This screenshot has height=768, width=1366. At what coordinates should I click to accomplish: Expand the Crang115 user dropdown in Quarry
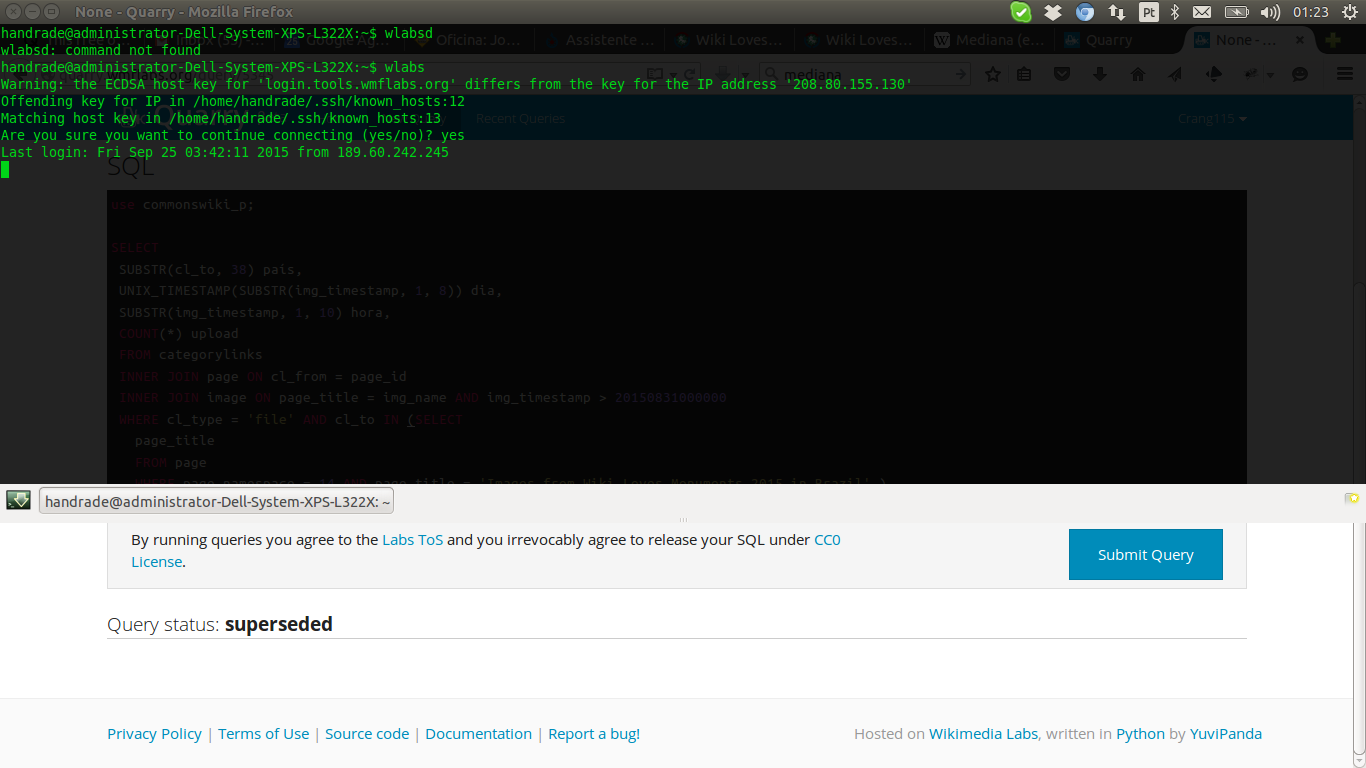1212,118
